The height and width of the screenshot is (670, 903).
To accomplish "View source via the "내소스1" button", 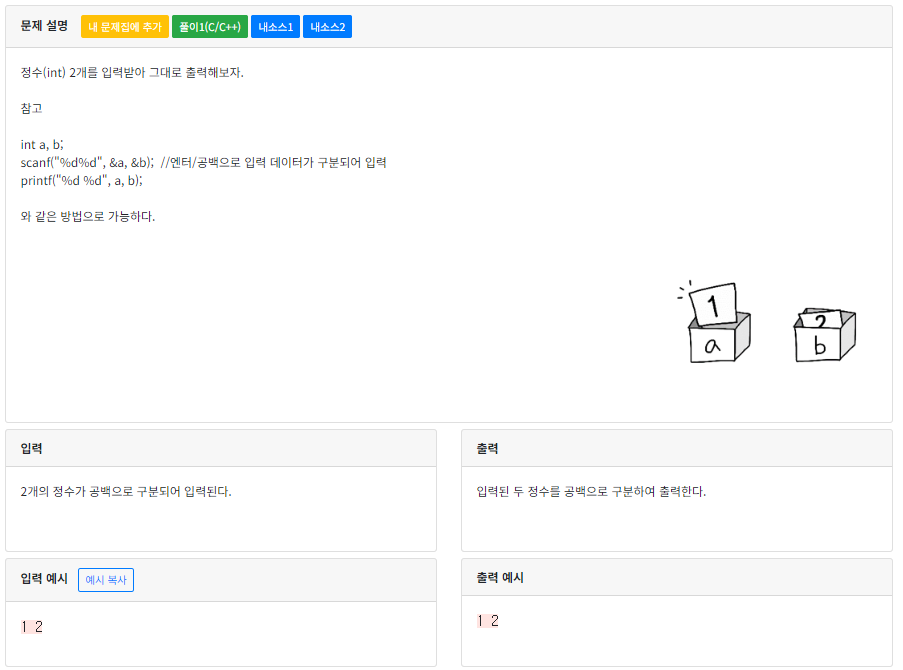I will (275, 27).
